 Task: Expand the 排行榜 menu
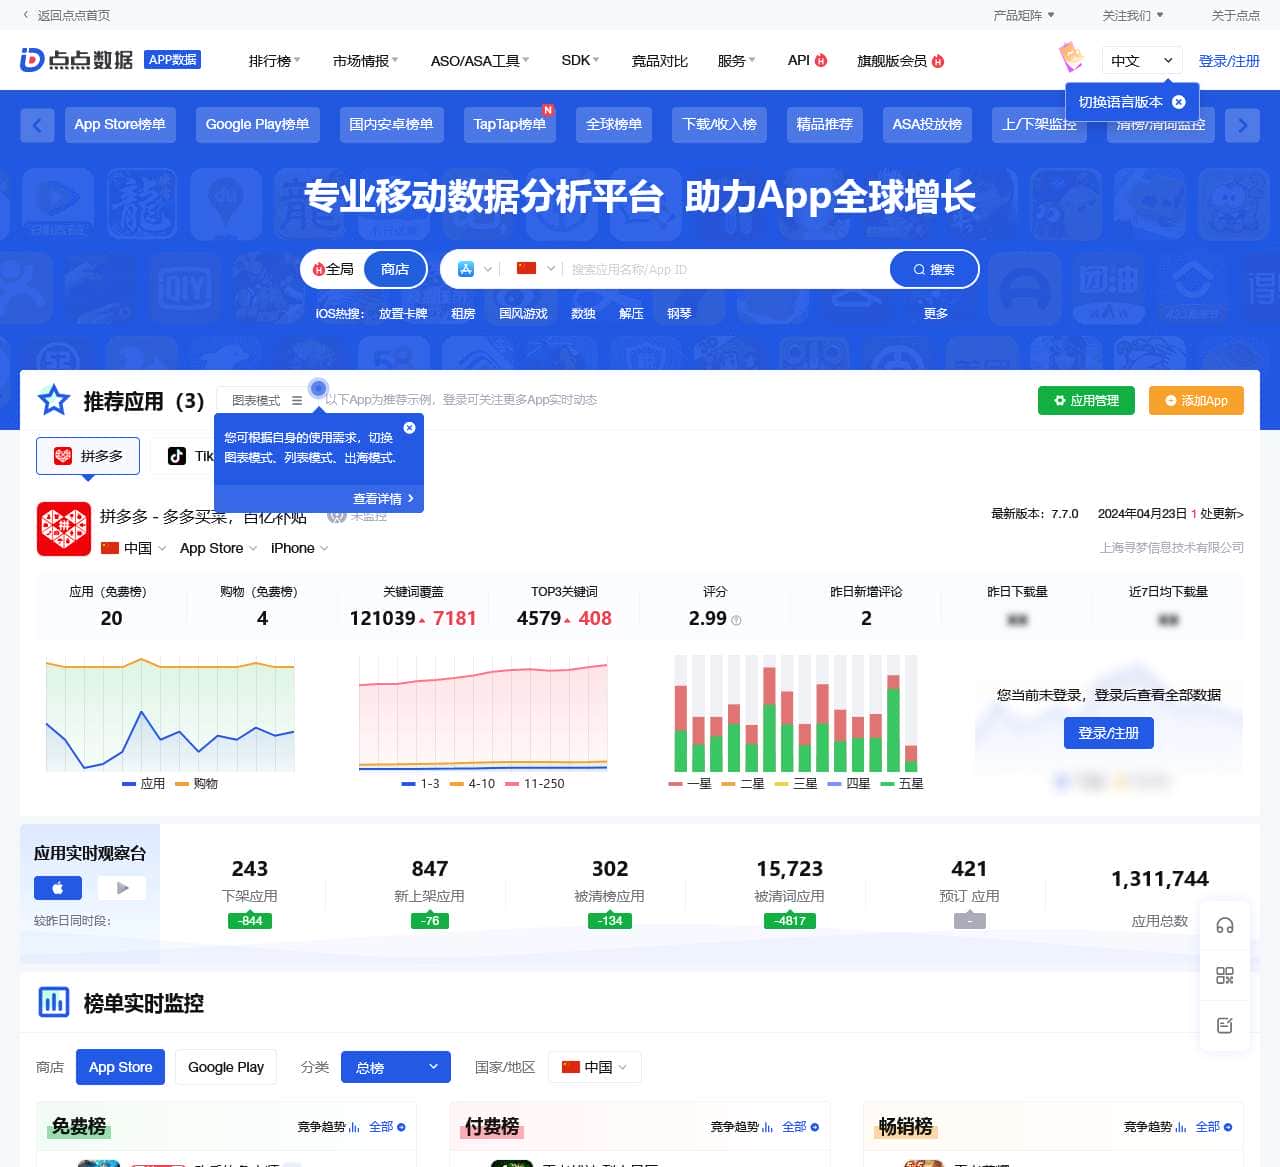(x=274, y=61)
